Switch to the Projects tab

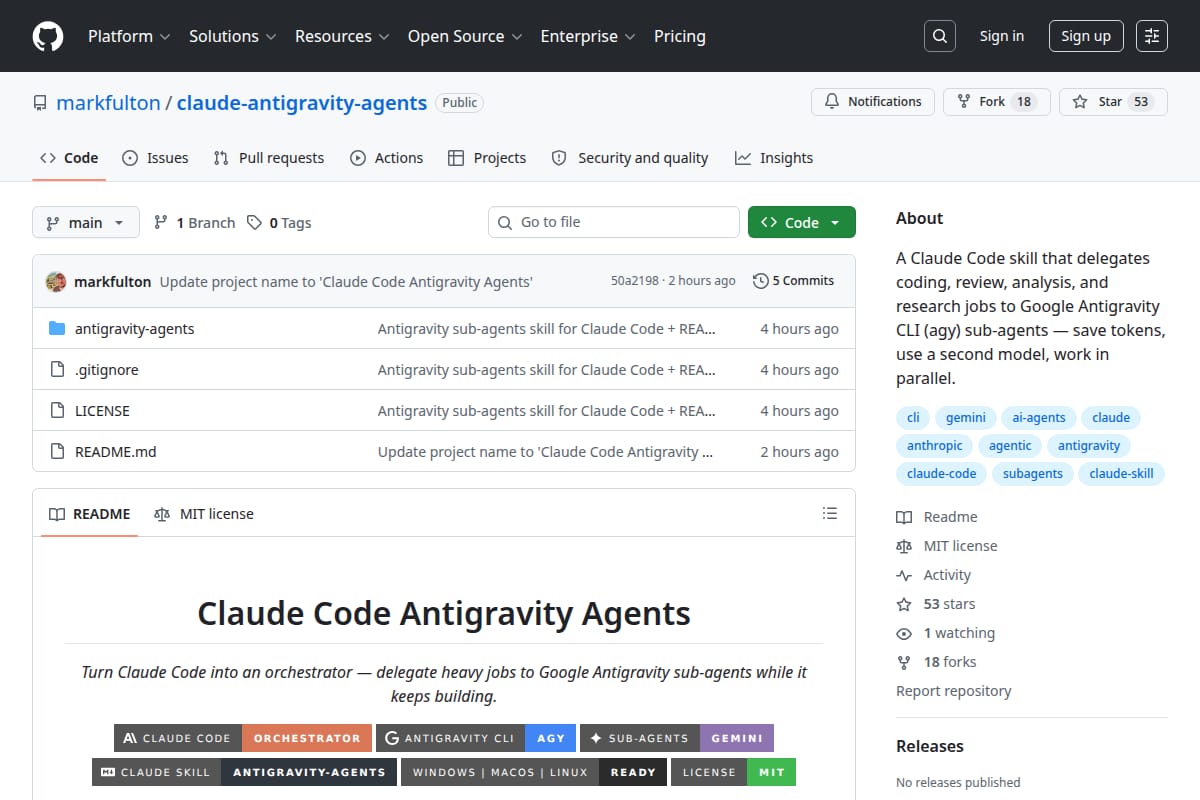click(x=487, y=158)
